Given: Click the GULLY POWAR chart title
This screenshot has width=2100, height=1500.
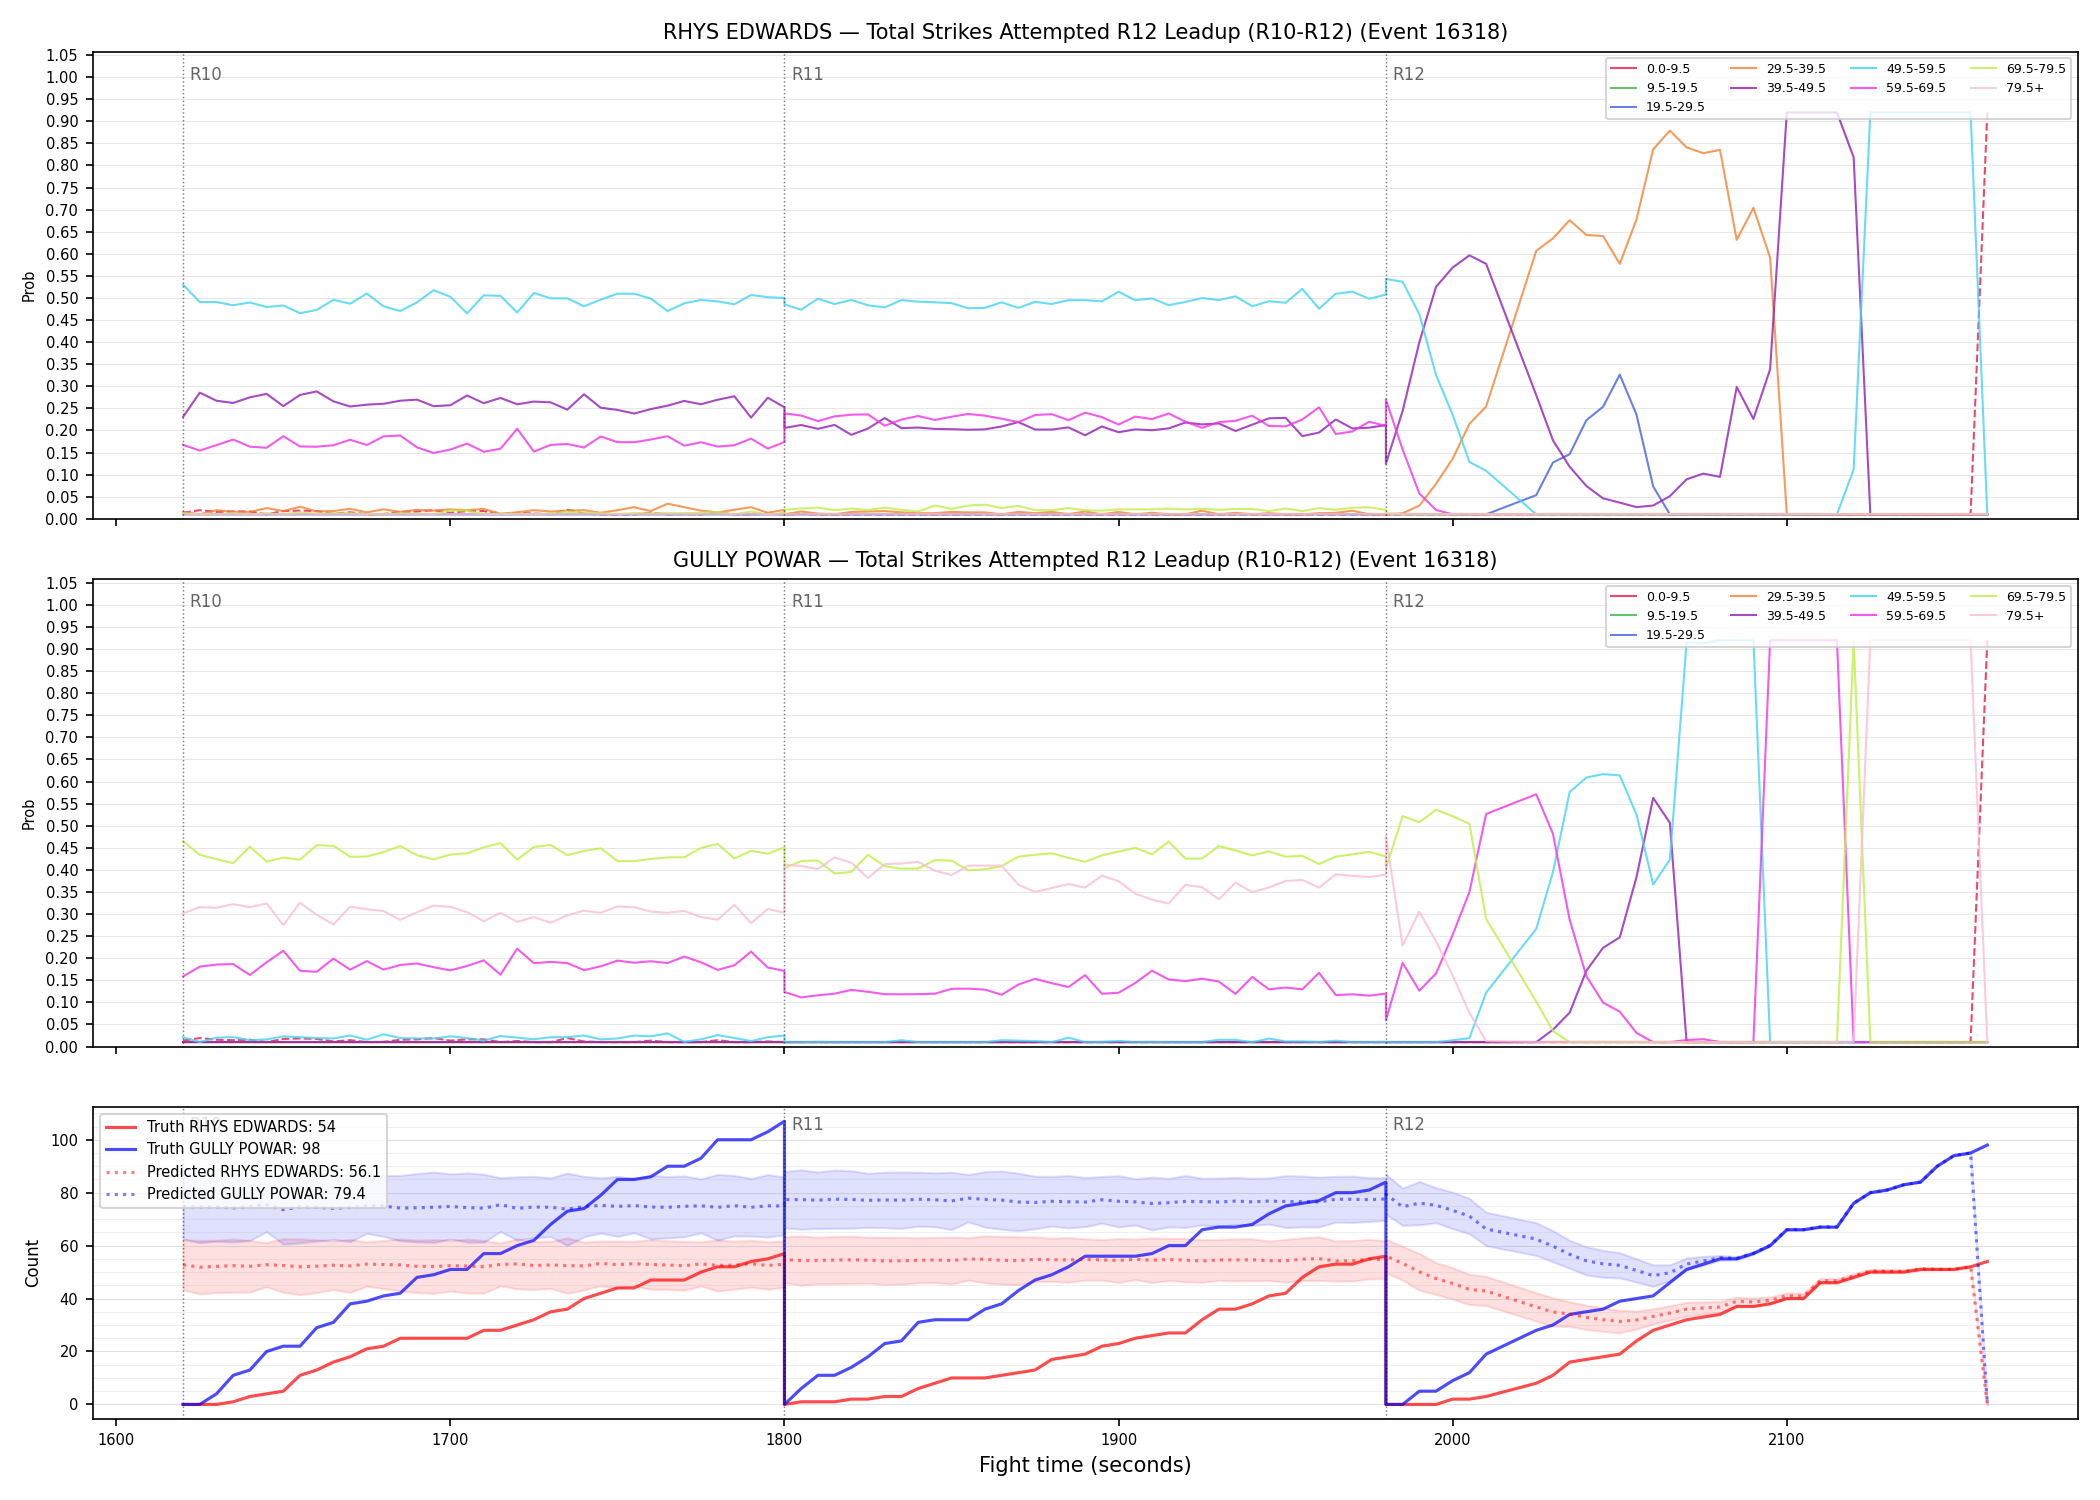Looking at the screenshot, I should tap(1085, 560).
